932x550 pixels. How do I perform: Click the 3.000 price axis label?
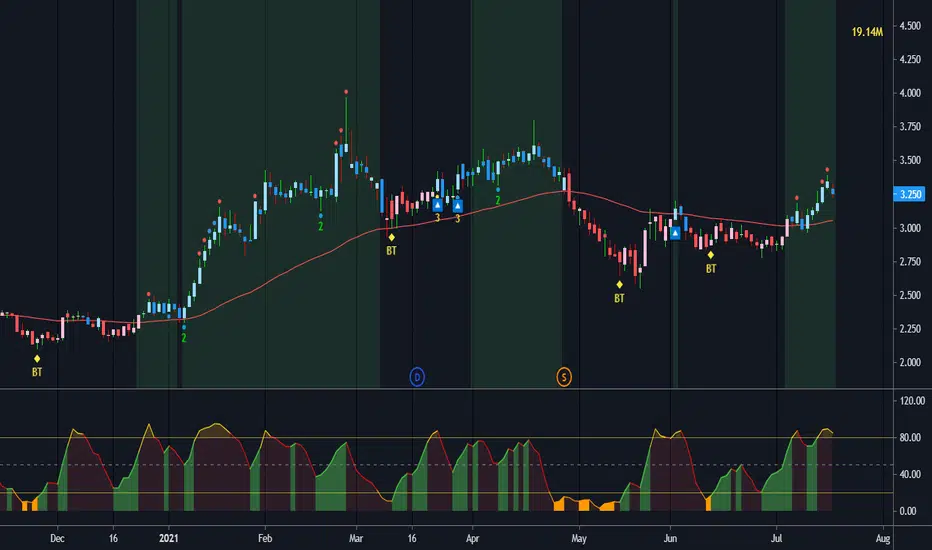pos(910,228)
